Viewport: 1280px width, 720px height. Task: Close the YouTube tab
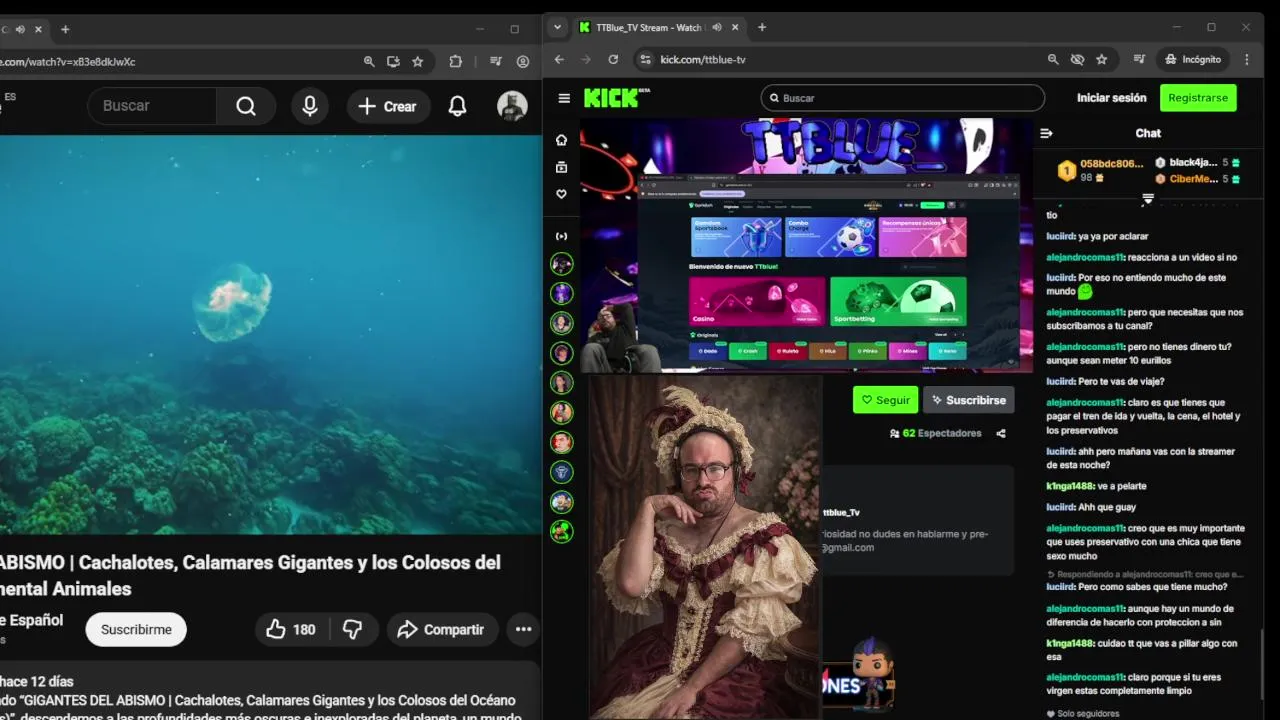tap(38, 29)
